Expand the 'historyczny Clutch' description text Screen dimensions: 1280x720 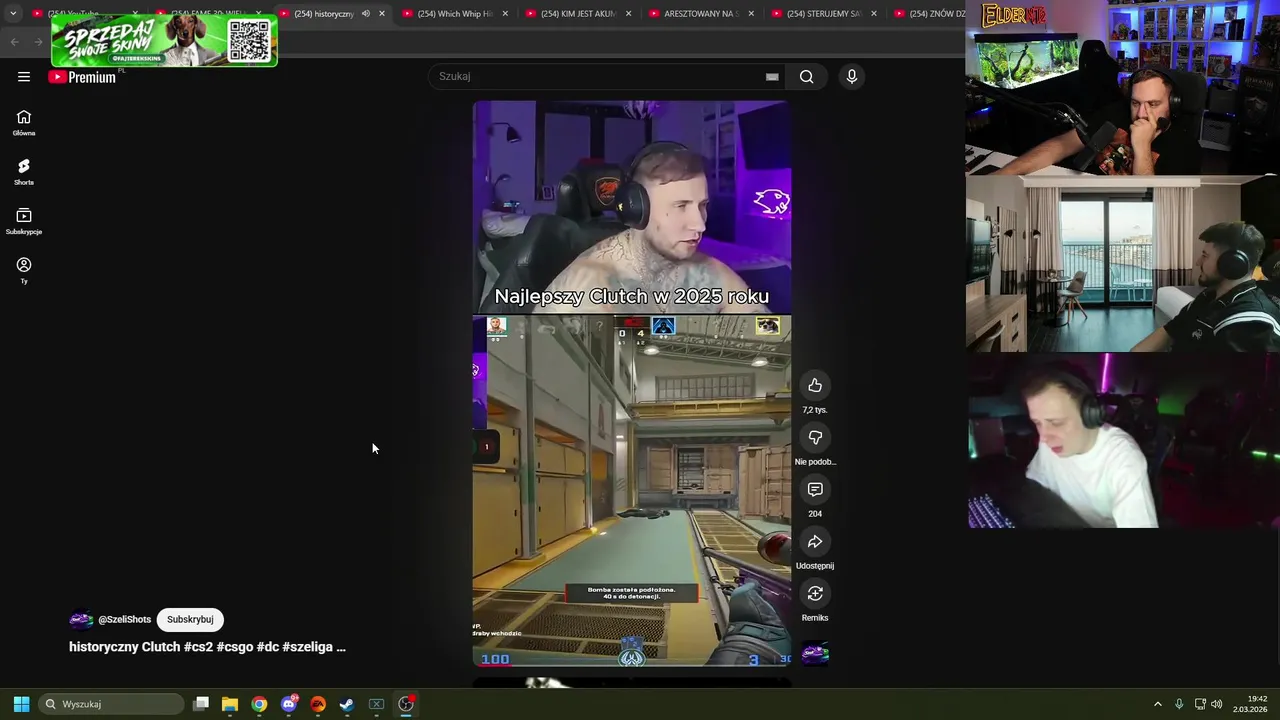click(x=207, y=647)
